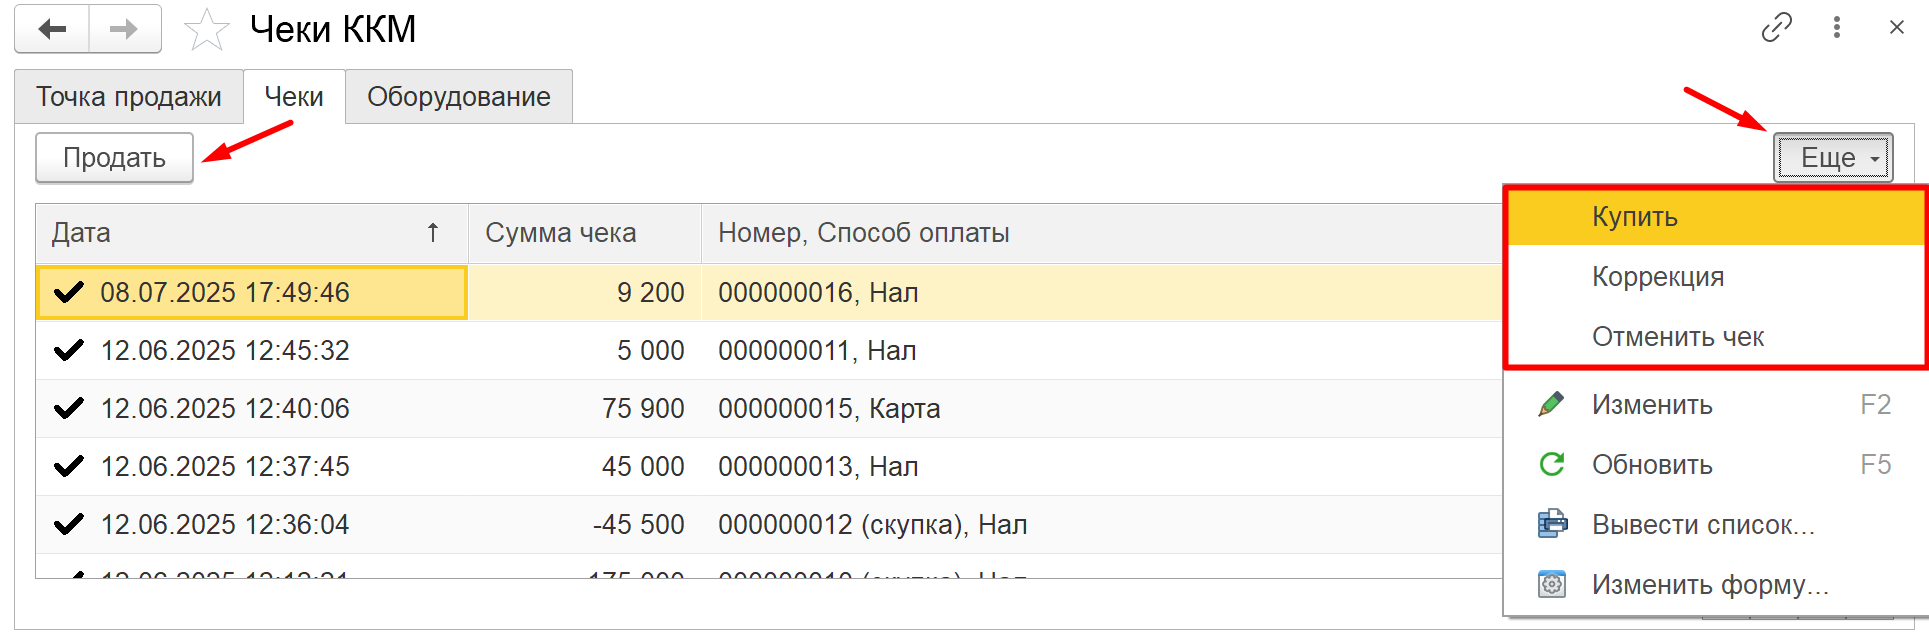Viewport: 1929px width, 636px height.
Task: Click the gear icon beside Изменить форму
Action: tap(1552, 584)
